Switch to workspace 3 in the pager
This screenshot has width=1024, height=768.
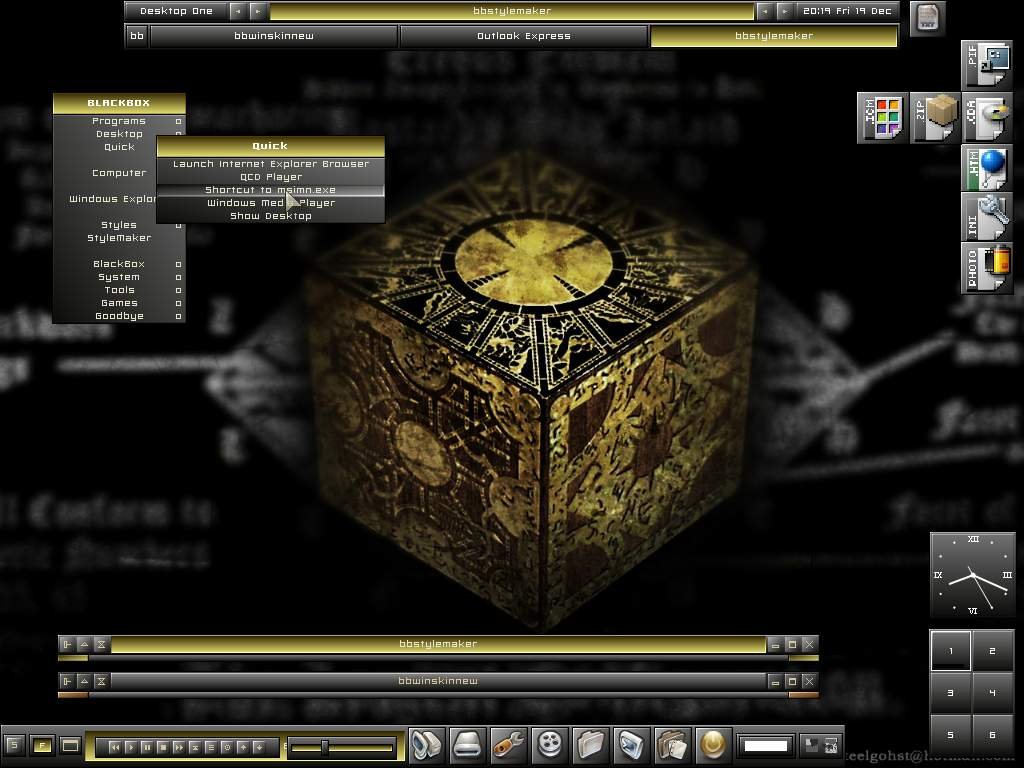pyautogui.click(x=951, y=692)
